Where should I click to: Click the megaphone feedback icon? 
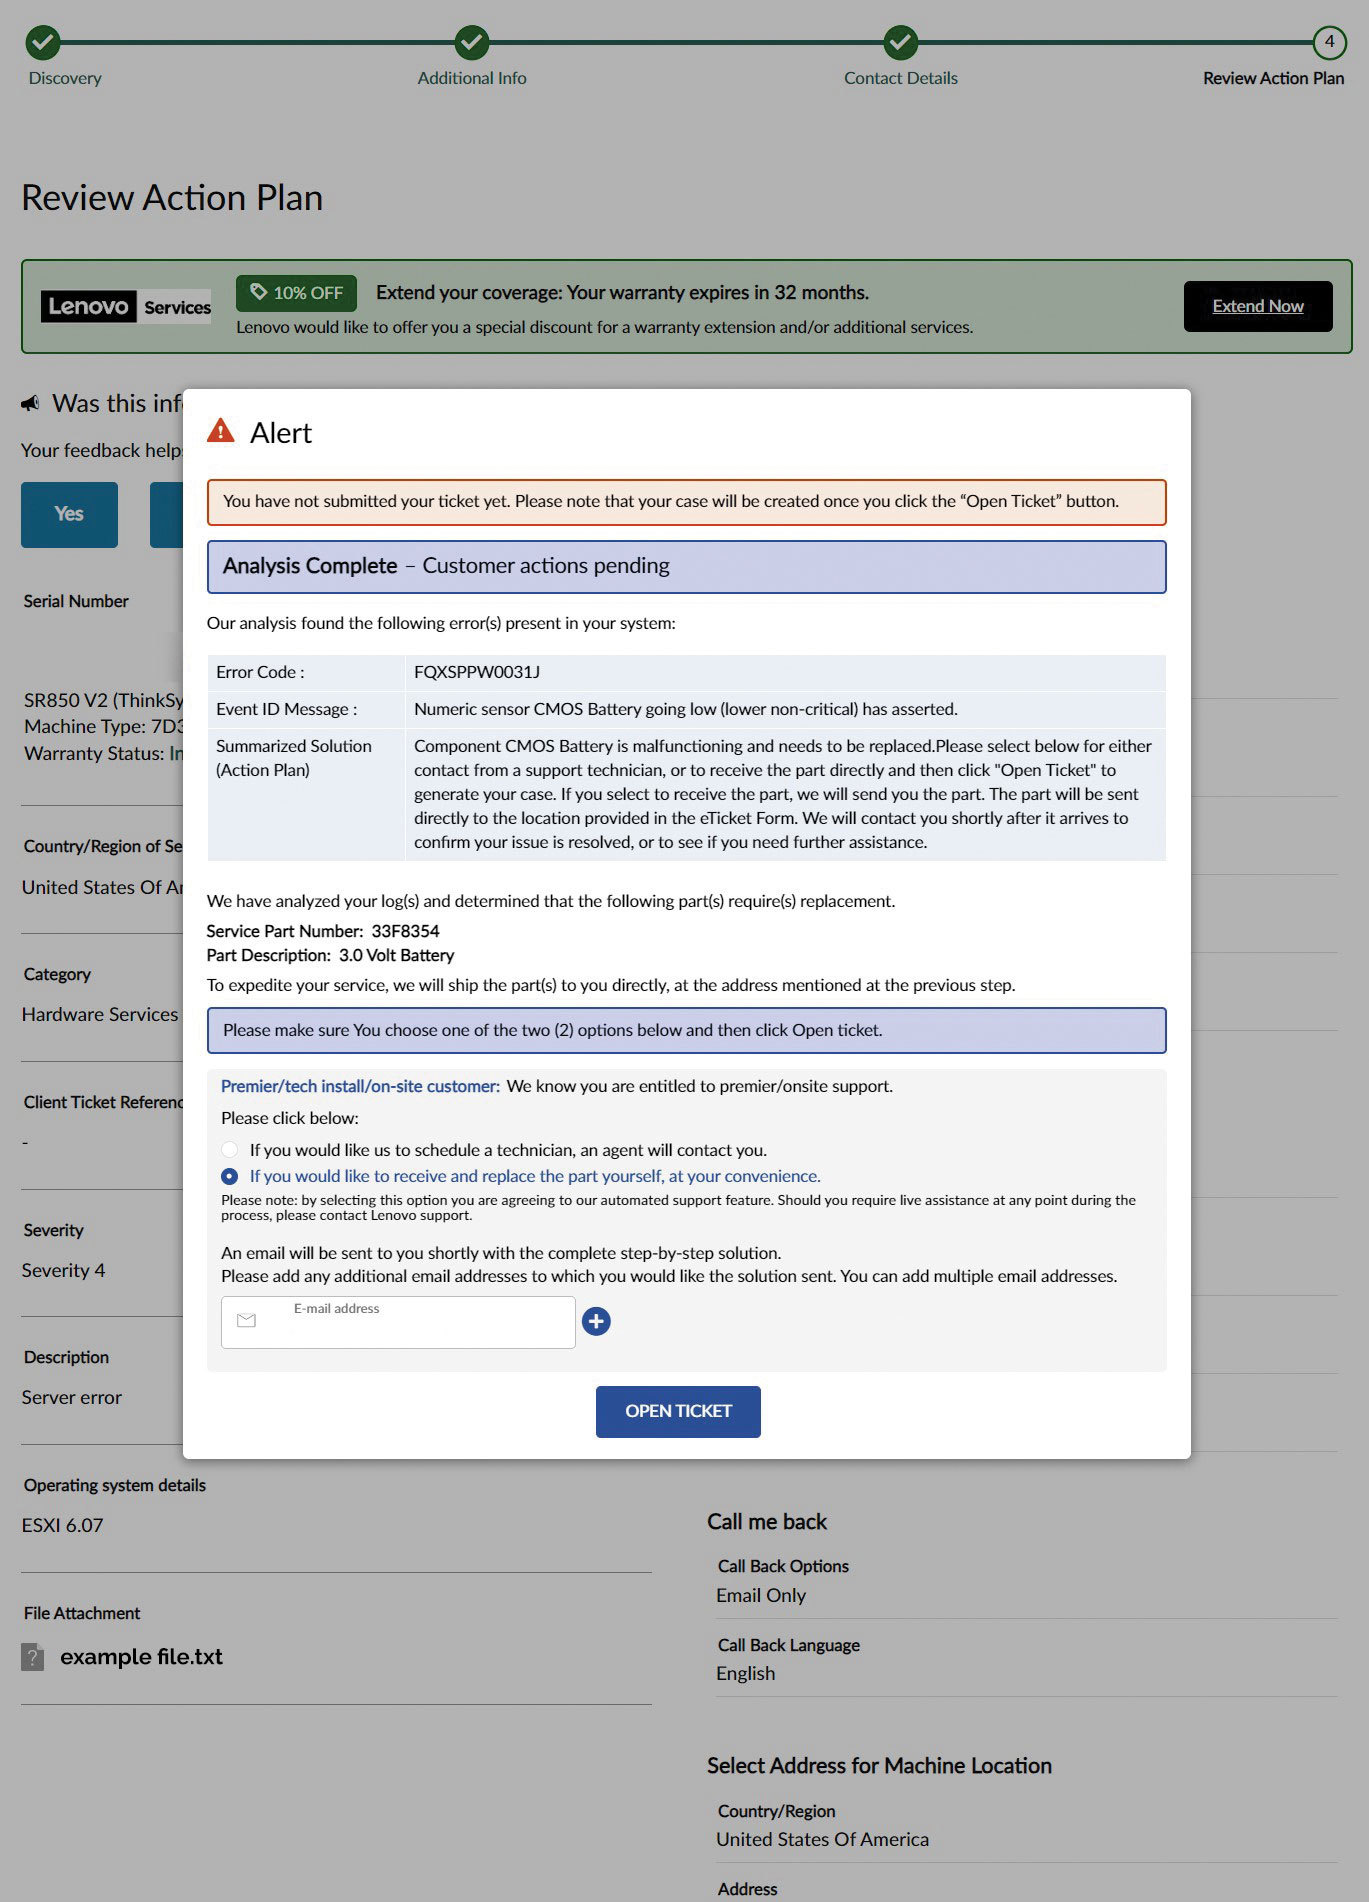pyautogui.click(x=31, y=403)
